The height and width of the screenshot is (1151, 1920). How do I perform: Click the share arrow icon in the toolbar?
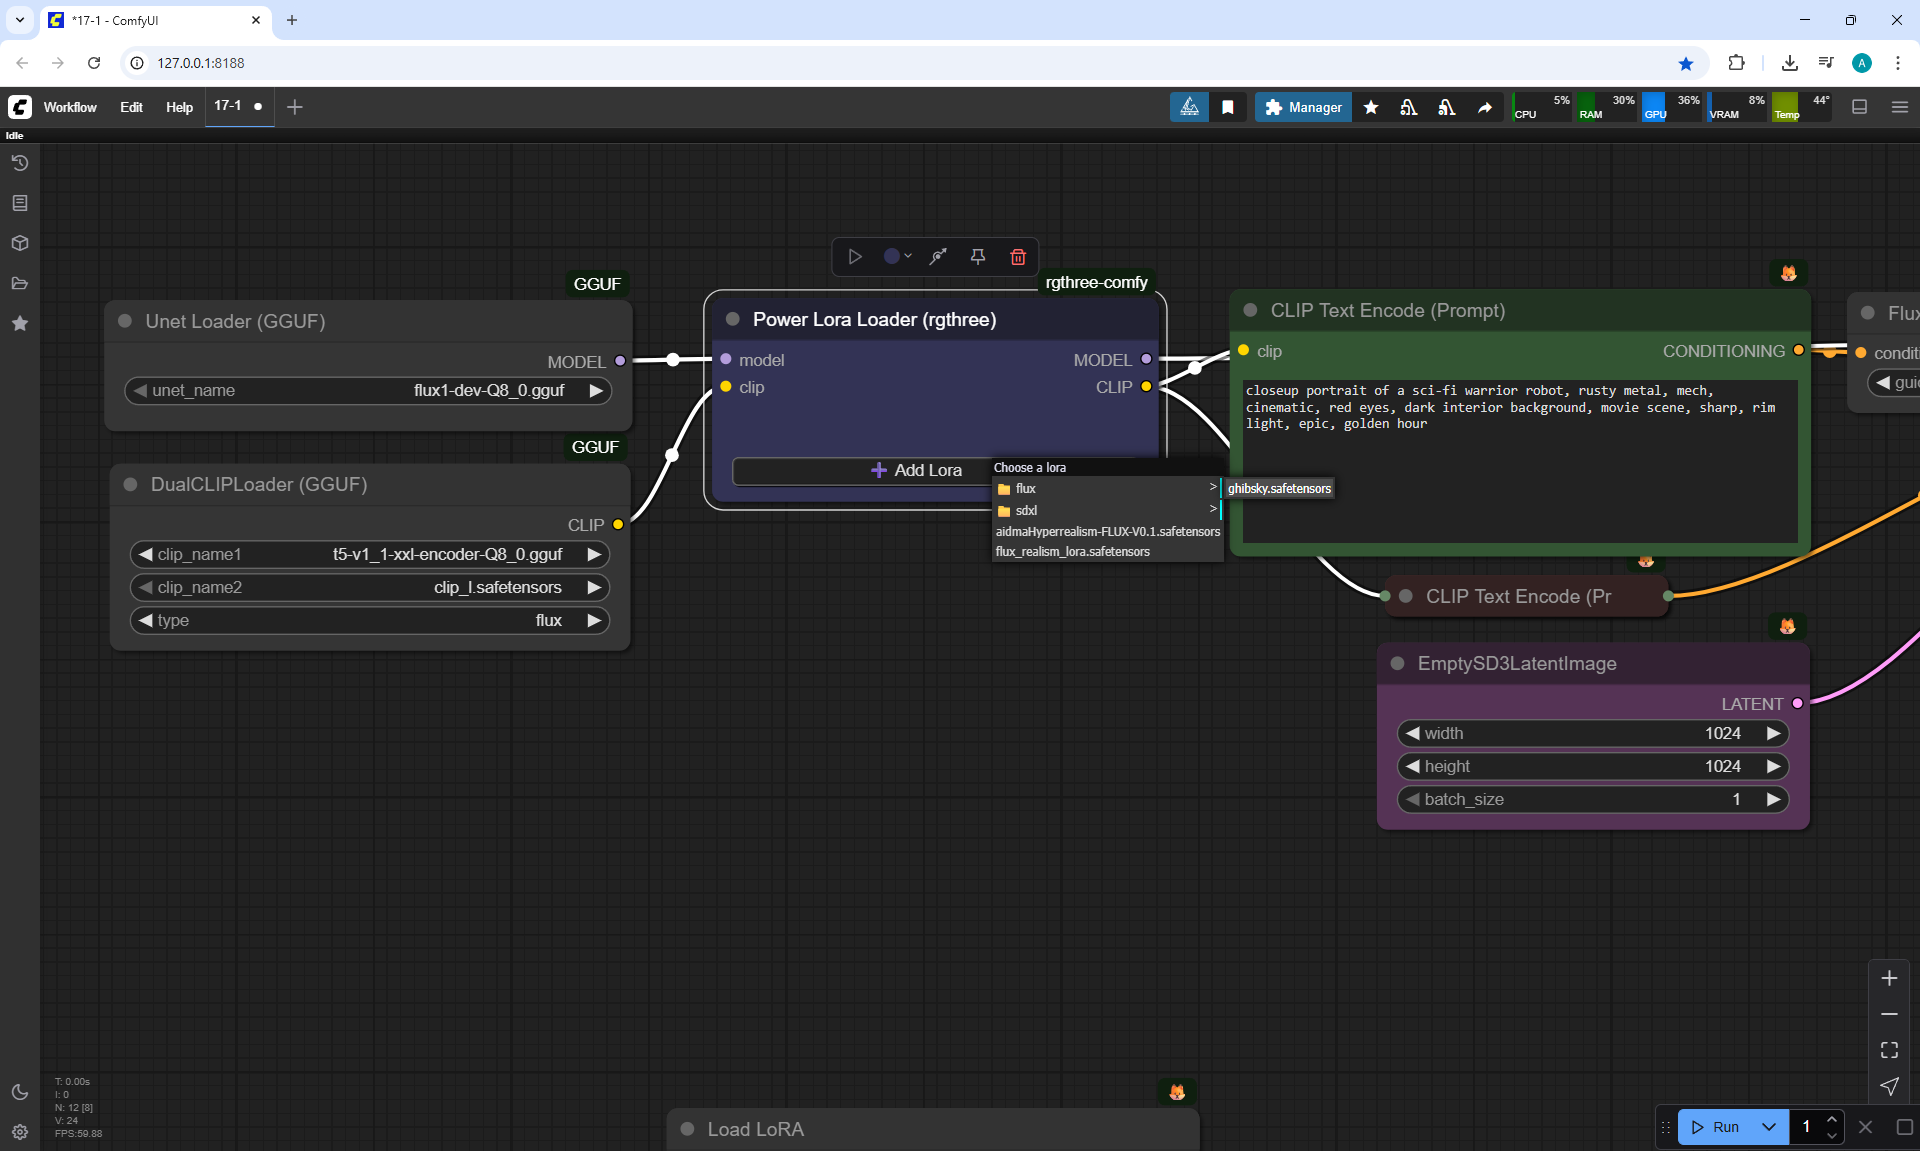tap(1485, 107)
